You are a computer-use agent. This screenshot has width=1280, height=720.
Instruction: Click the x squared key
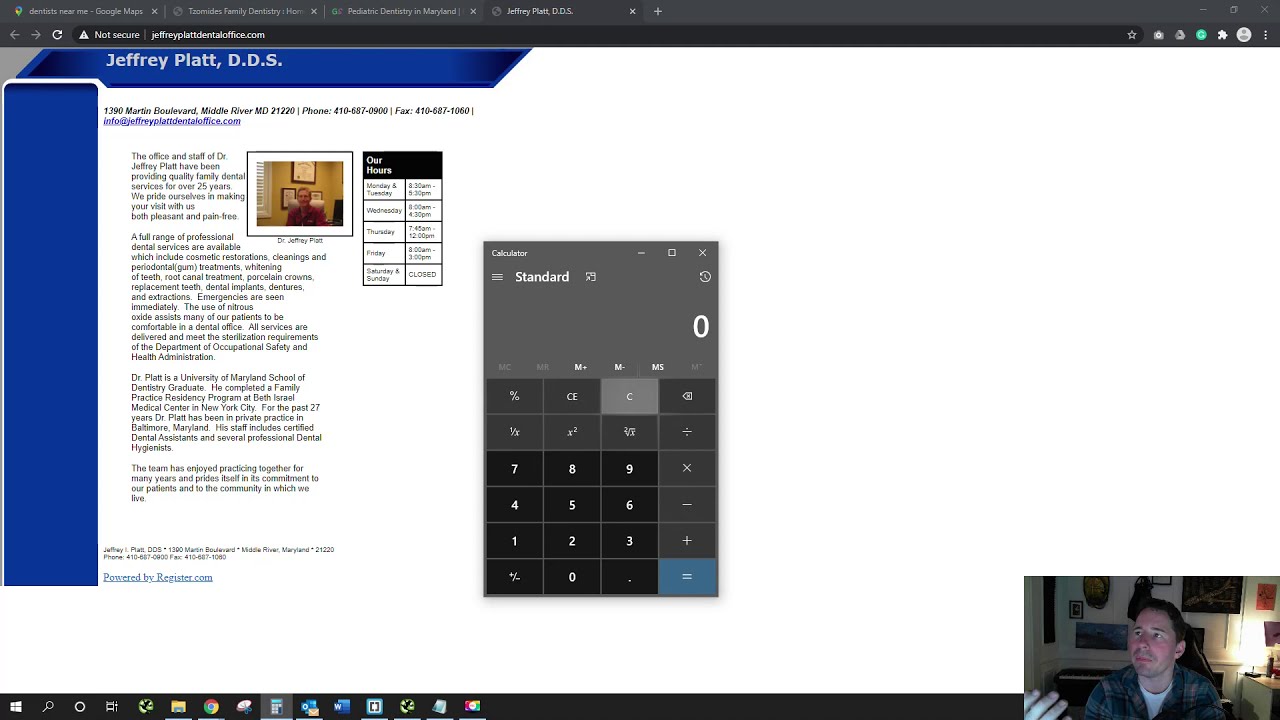572,432
